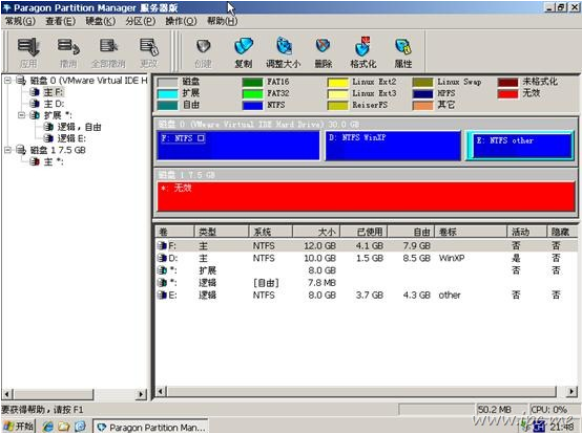
Task: Select 主 F: in the disk tree
Action: [x=54, y=92]
